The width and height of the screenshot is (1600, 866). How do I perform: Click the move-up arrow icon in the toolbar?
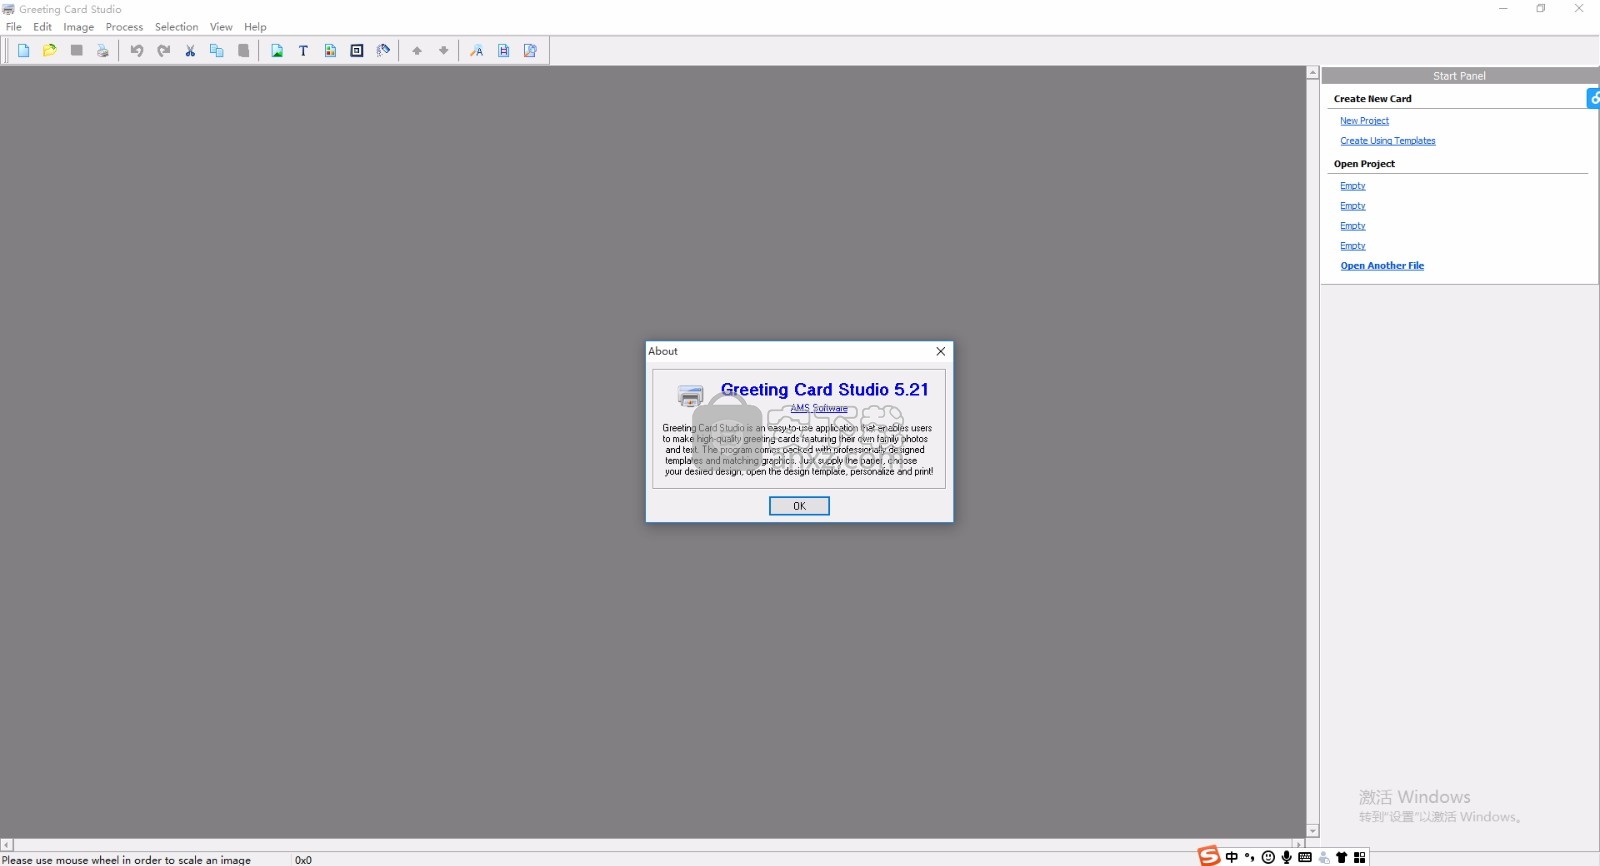click(x=417, y=51)
